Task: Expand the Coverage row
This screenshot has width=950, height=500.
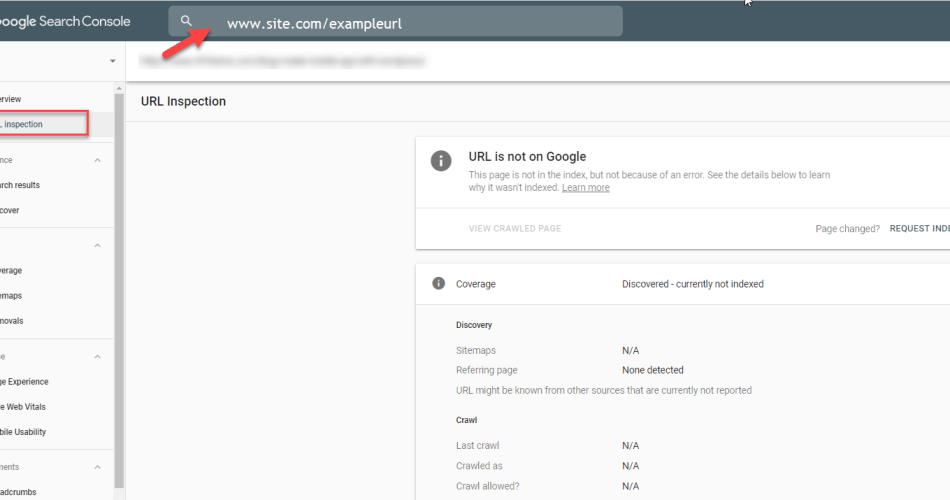Action: click(x=683, y=284)
